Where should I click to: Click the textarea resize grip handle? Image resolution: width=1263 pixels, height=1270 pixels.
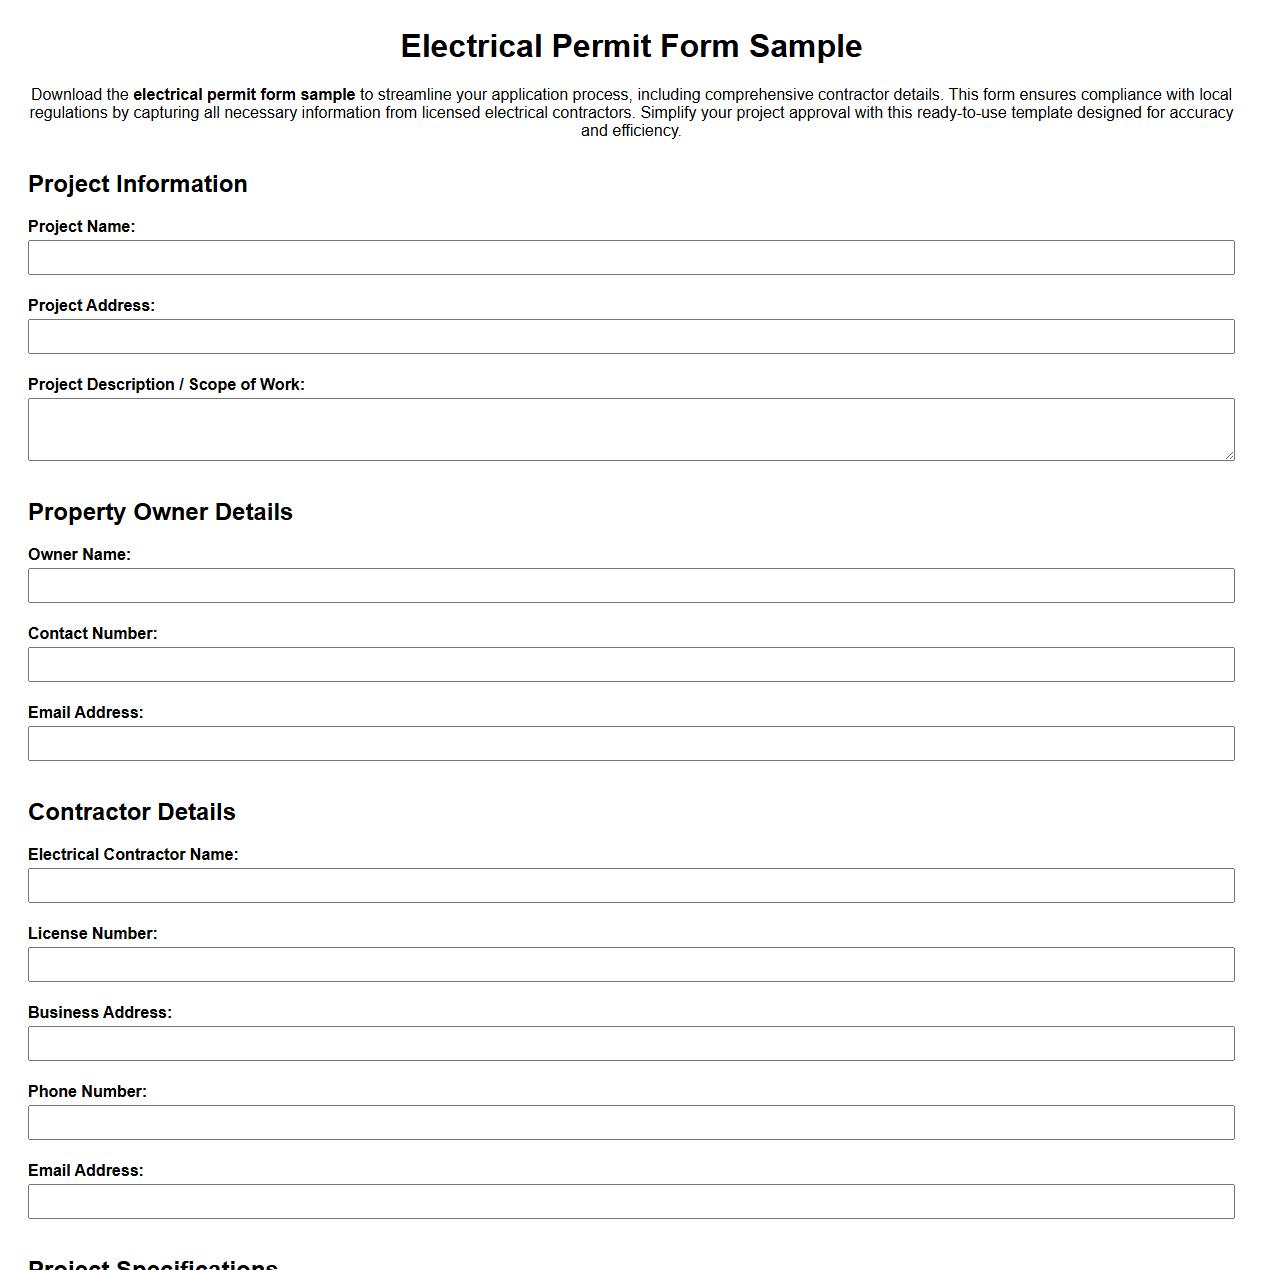[x=1229, y=455]
